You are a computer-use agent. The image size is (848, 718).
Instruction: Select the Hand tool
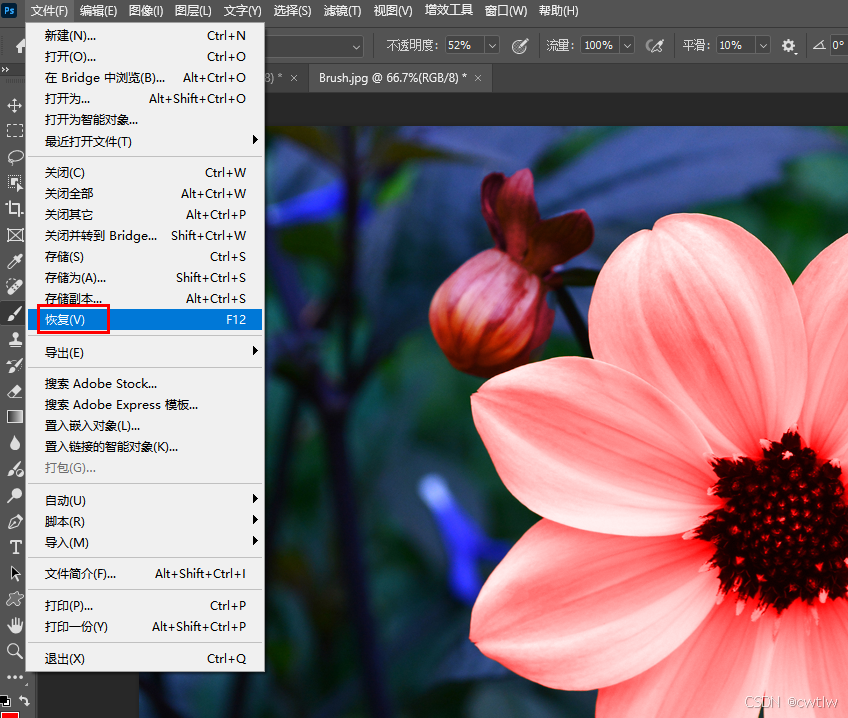coord(15,625)
